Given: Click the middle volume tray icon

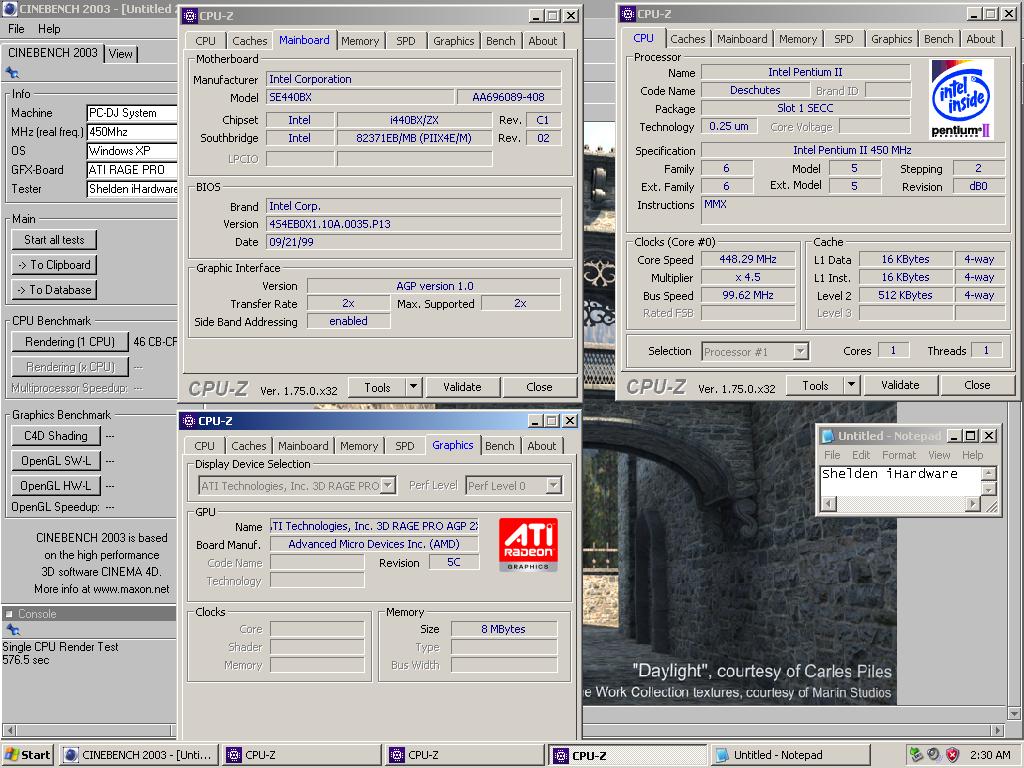Looking at the screenshot, I should tap(934, 755).
